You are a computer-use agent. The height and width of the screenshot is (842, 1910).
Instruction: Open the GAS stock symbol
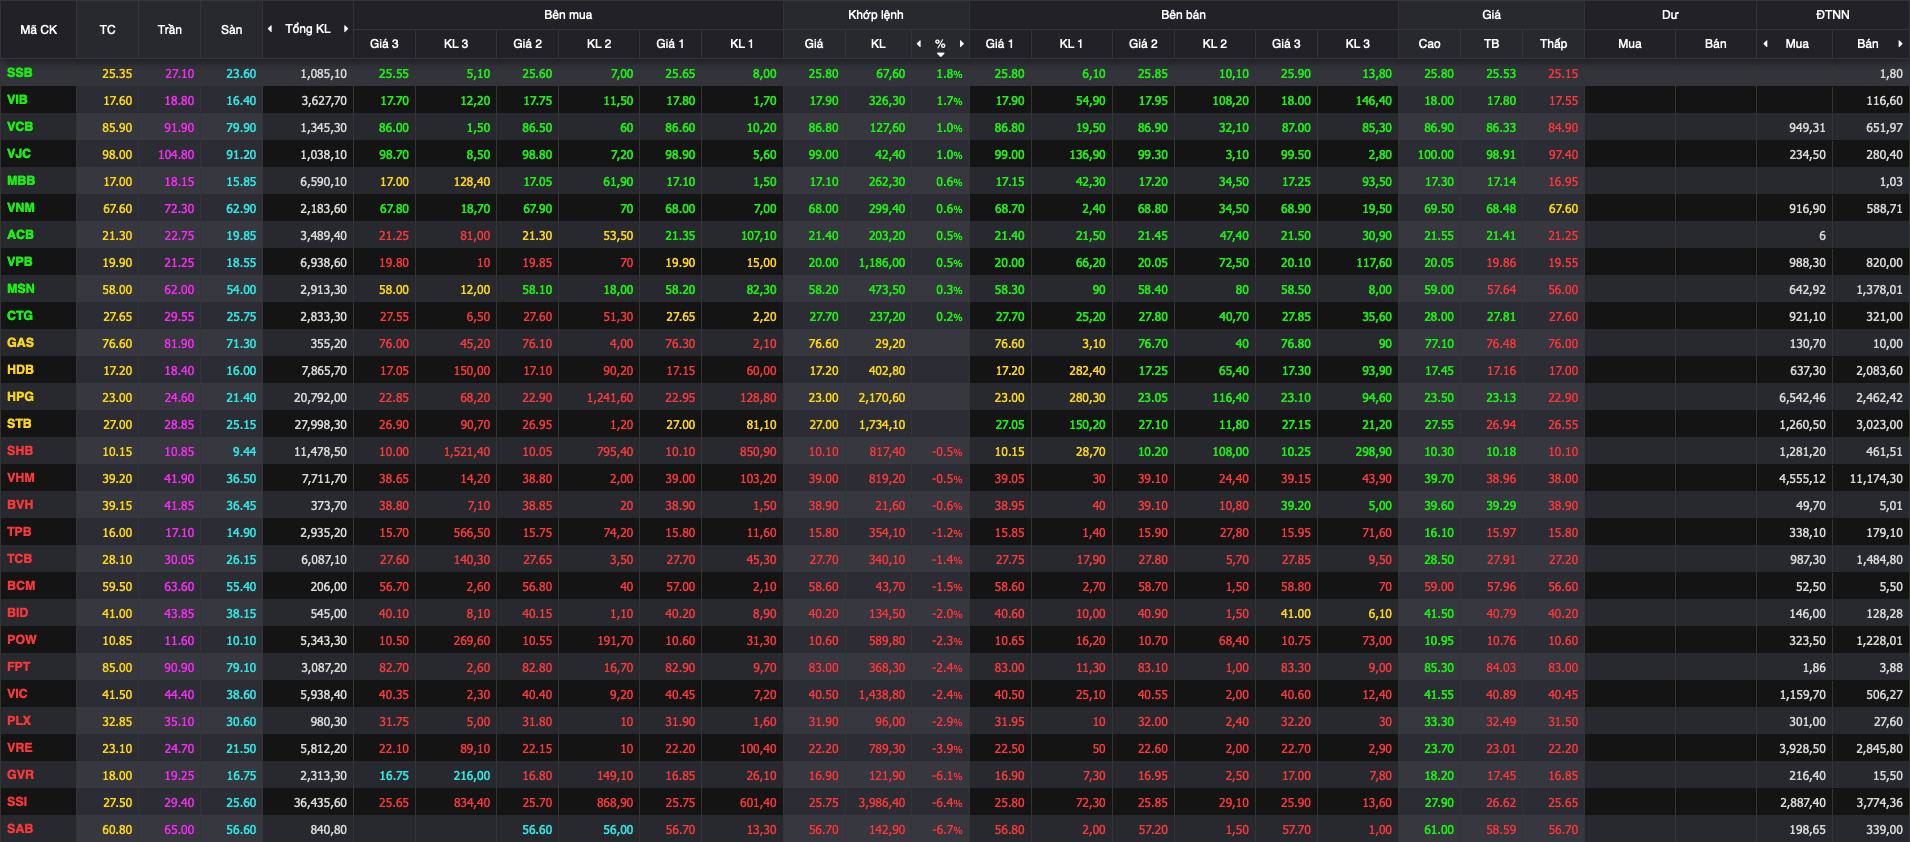pos(20,343)
